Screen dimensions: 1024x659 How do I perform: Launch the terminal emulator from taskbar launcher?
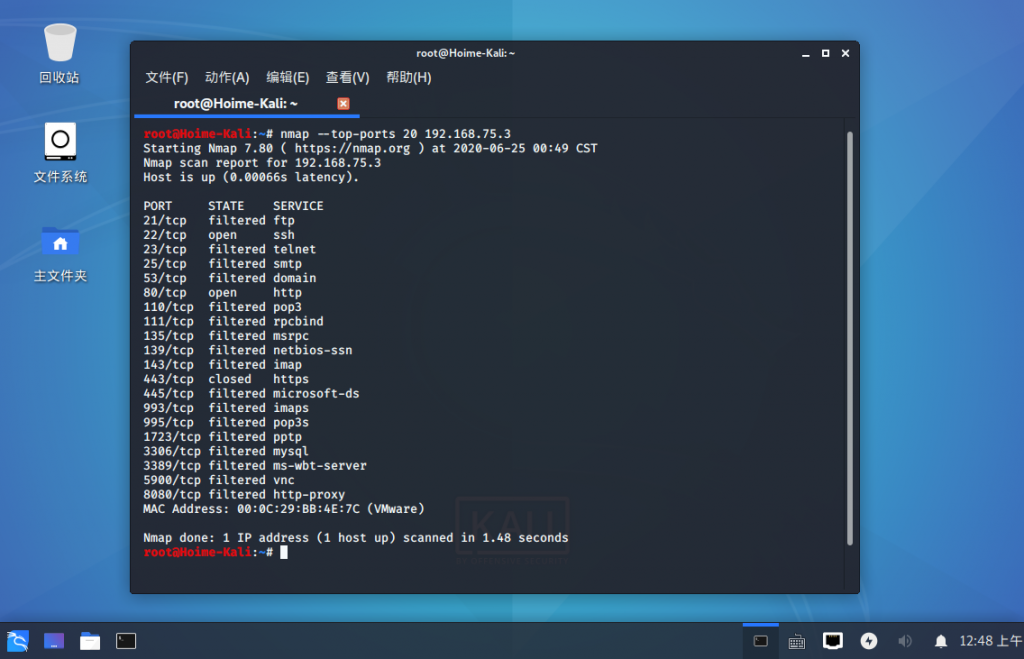(126, 641)
